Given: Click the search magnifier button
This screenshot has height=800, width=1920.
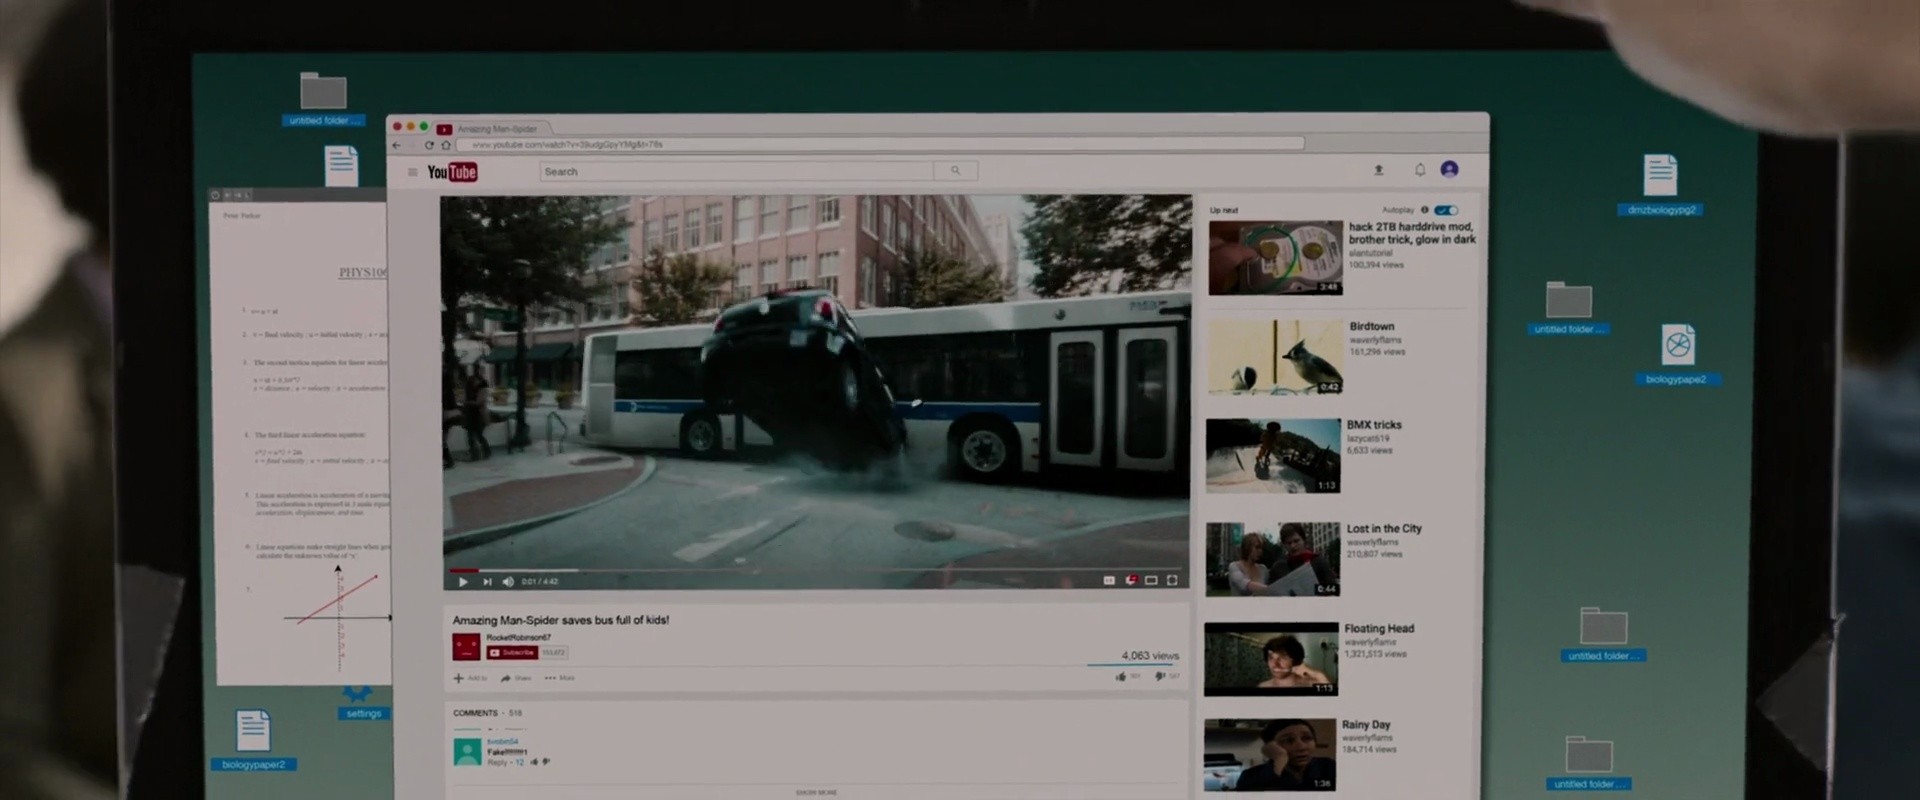Looking at the screenshot, I should 955,171.
